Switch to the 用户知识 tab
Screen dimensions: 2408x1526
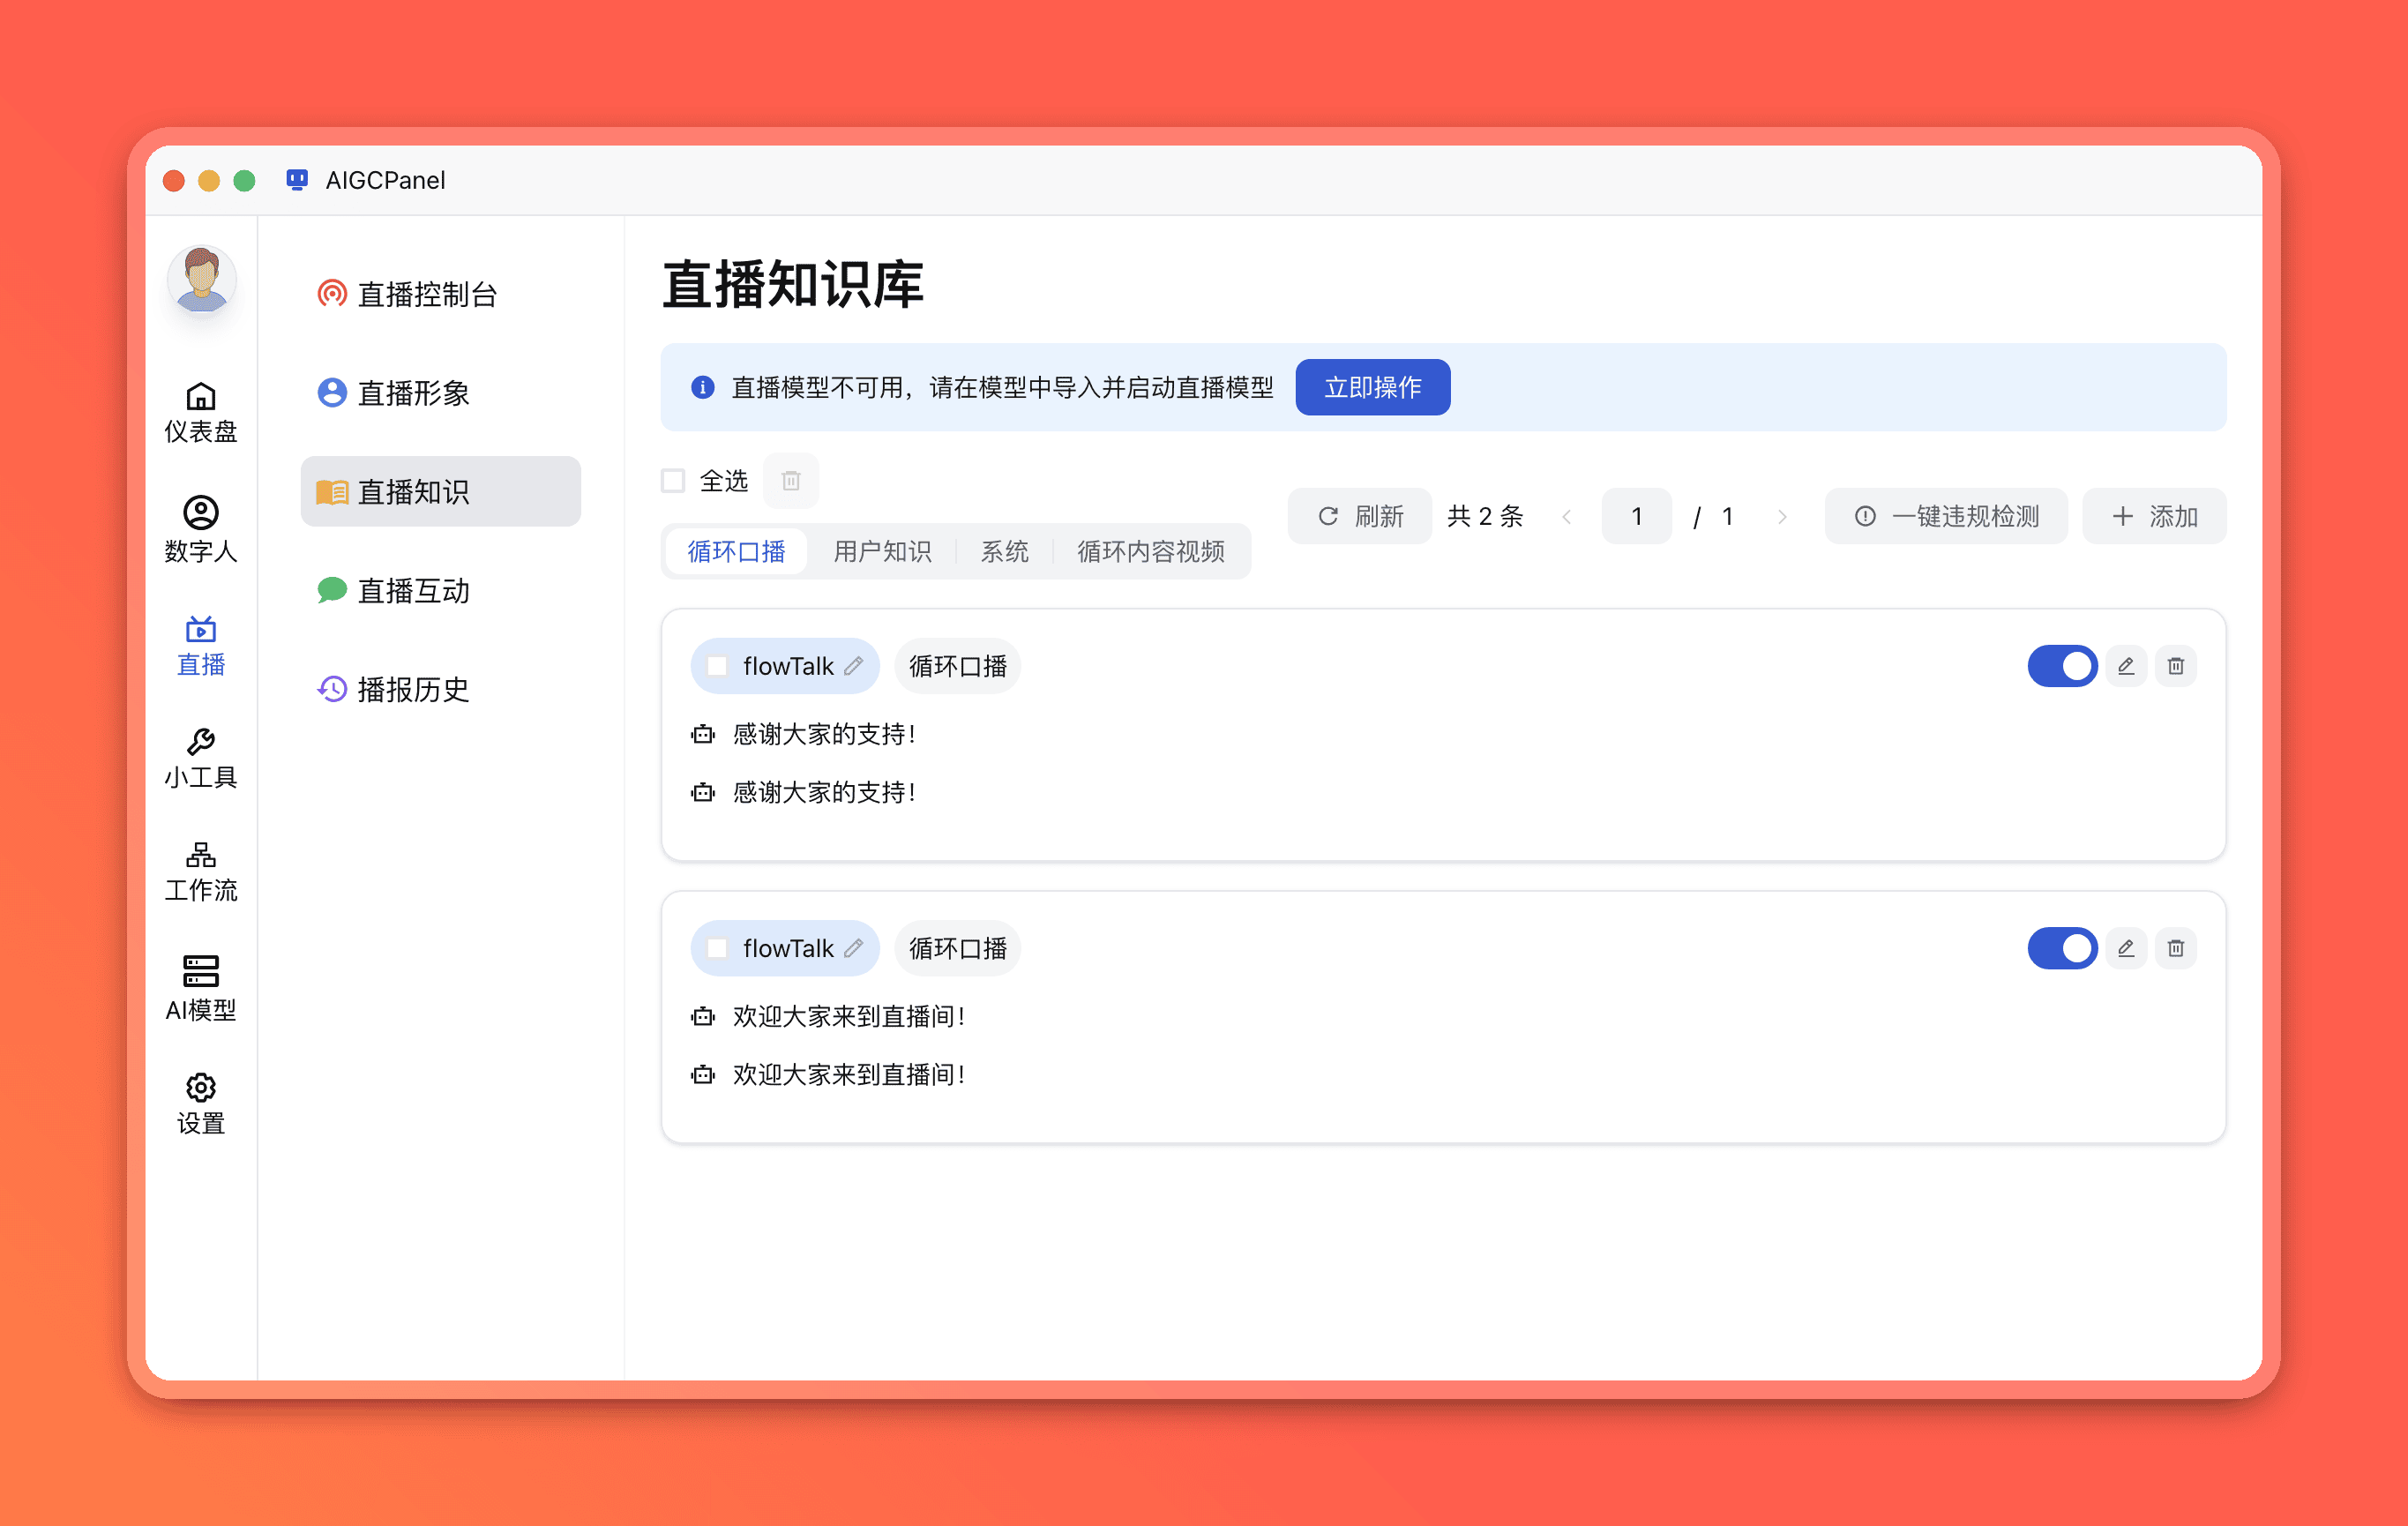click(882, 551)
